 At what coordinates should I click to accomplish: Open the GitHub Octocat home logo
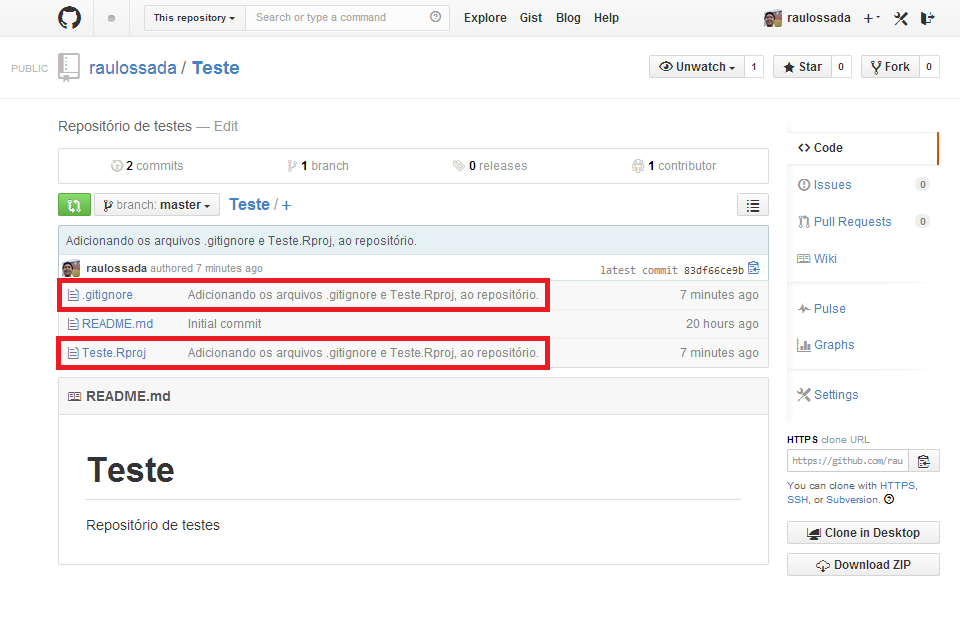(69, 18)
